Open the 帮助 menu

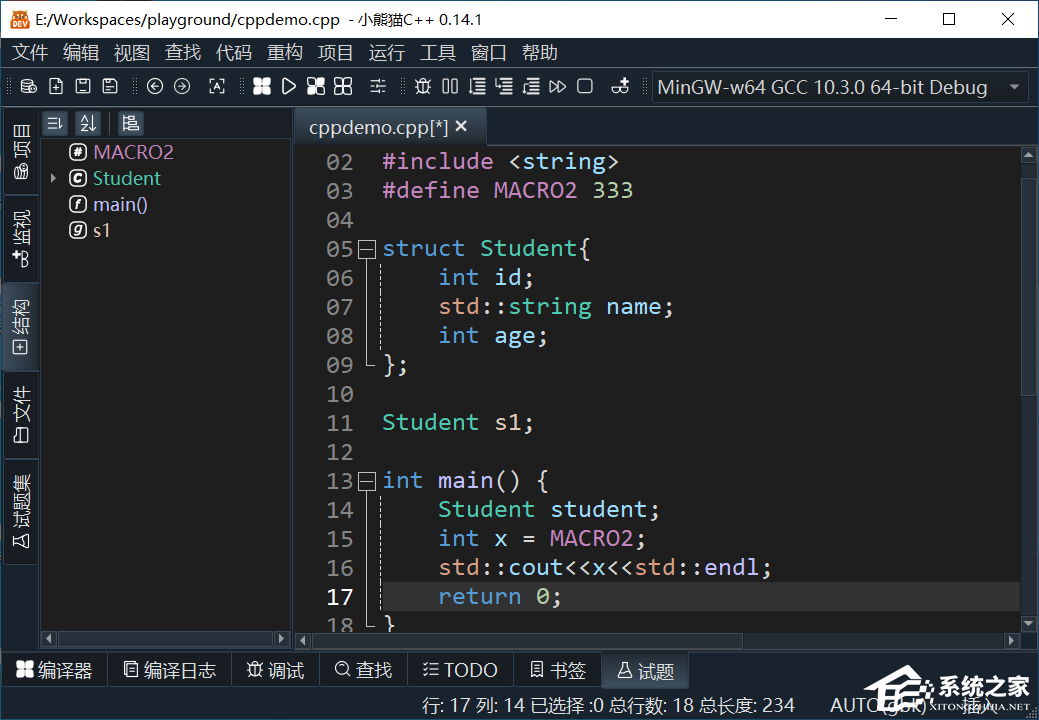click(540, 52)
